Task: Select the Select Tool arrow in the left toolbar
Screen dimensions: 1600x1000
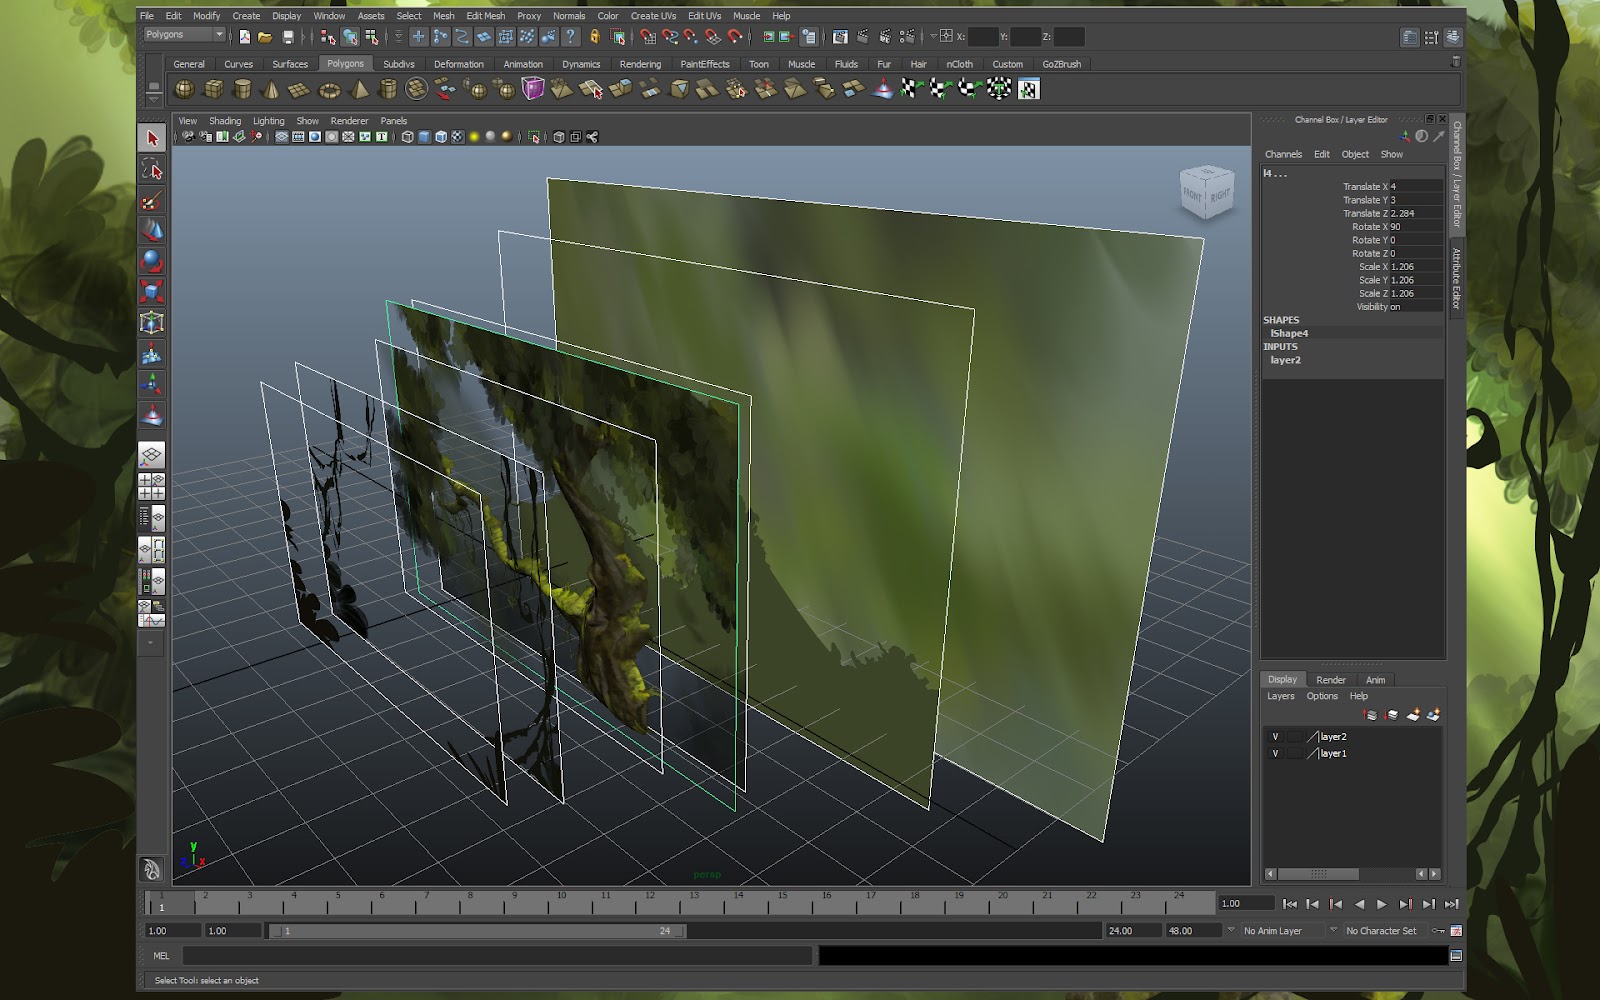Action: click(152, 138)
